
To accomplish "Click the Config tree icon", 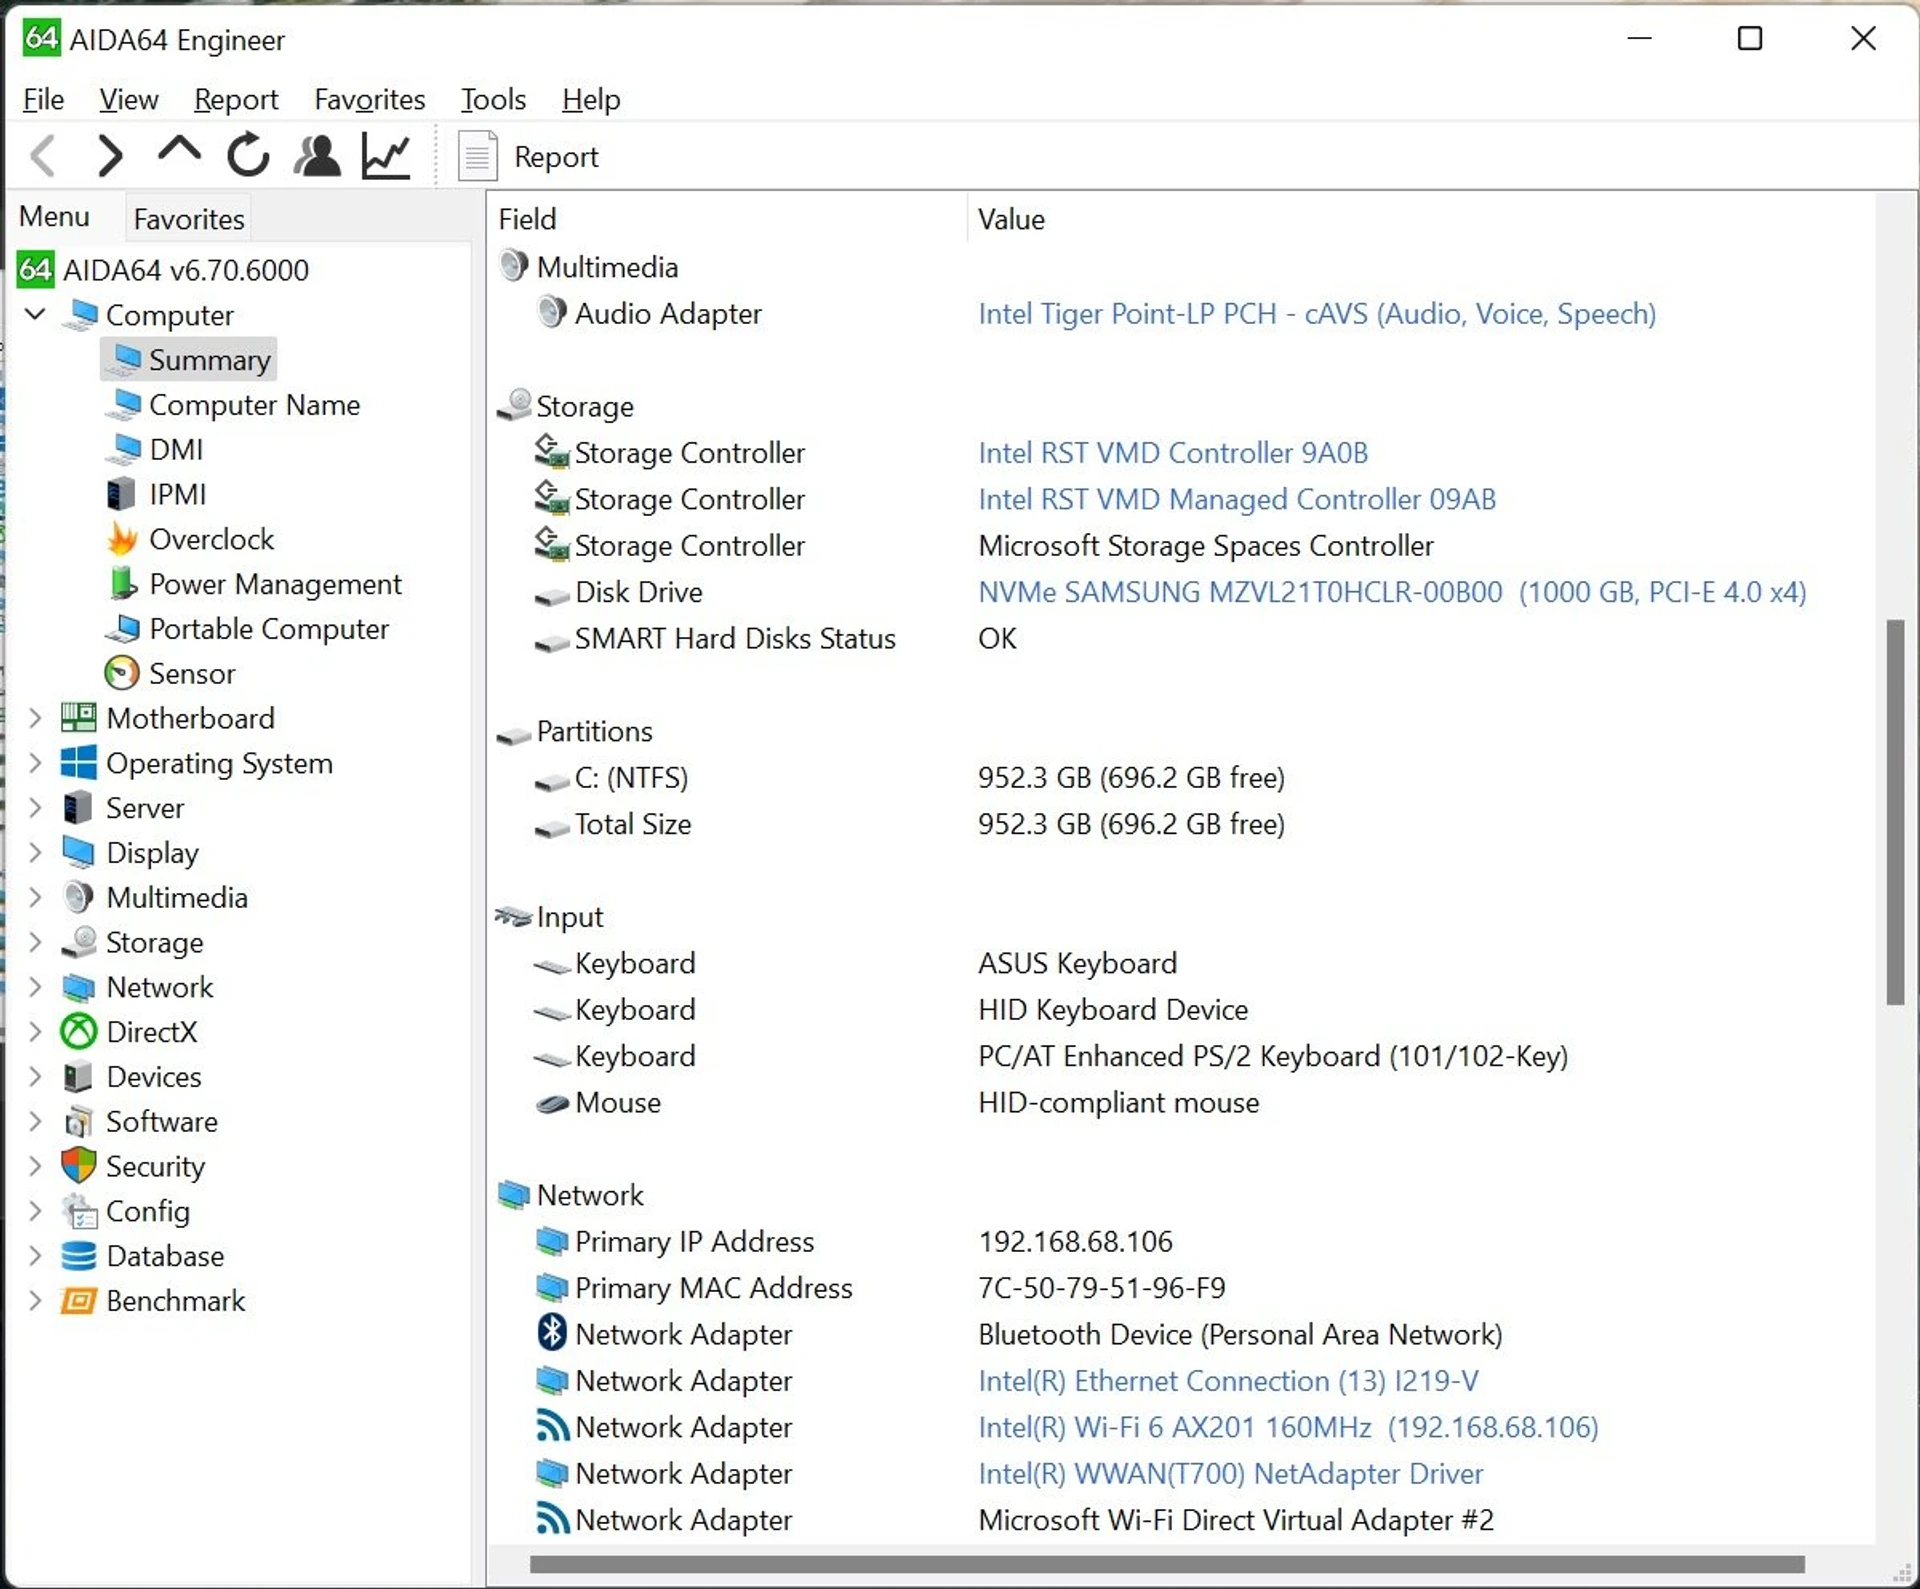I will tap(79, 1211).
